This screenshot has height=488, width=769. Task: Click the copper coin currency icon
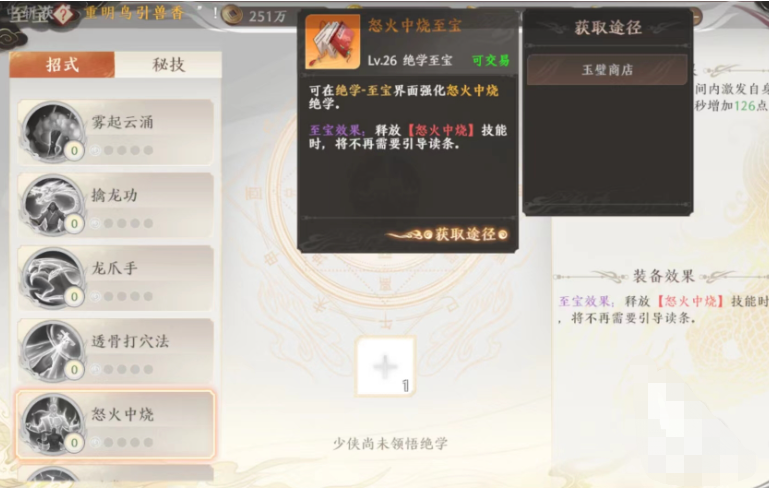click(x=232, y=15)
